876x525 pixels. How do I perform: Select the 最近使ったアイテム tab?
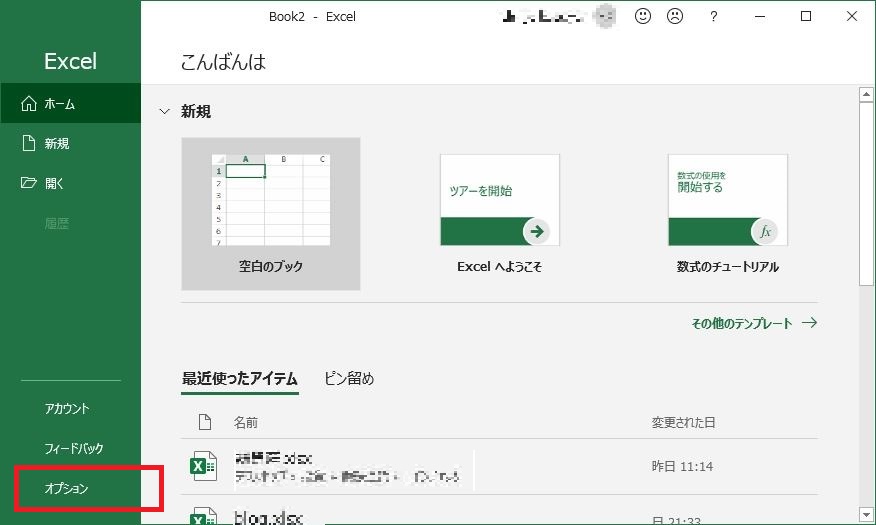point(240,379)
